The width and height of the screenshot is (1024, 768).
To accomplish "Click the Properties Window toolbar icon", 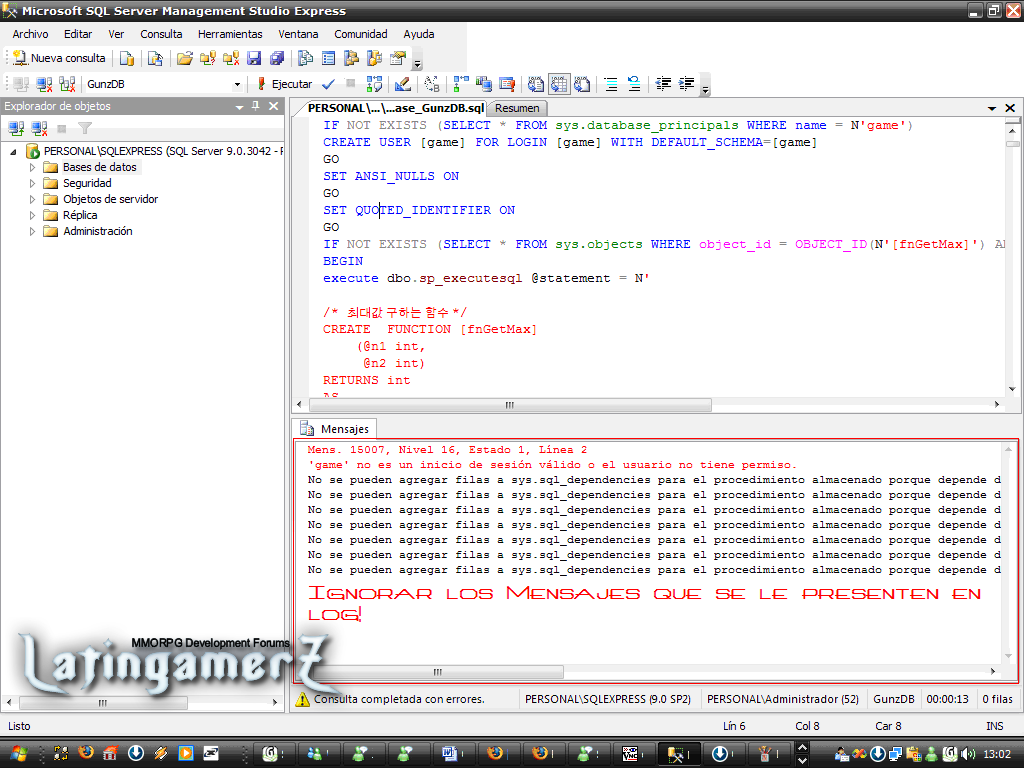I will tap(398, 58).
